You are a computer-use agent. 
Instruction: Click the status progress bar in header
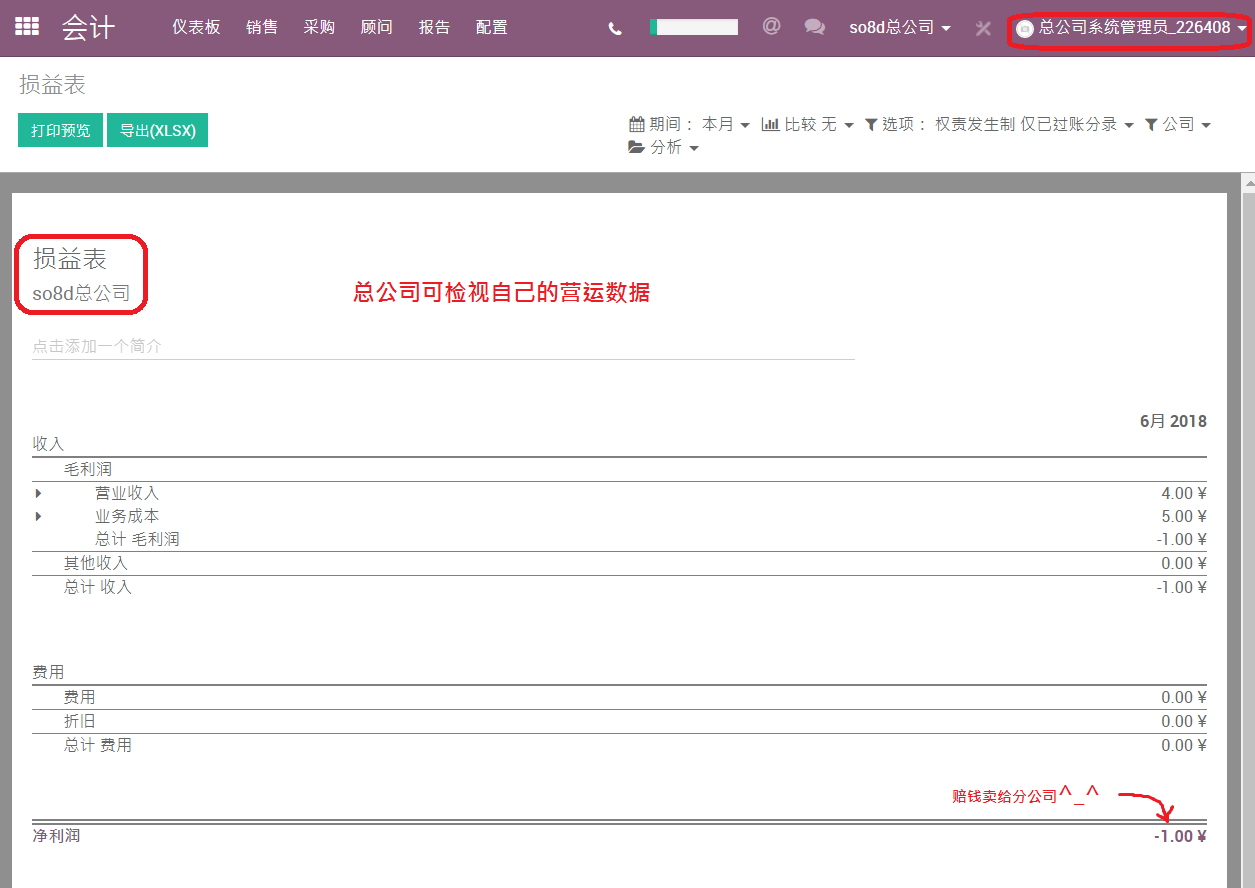point(694,27)
